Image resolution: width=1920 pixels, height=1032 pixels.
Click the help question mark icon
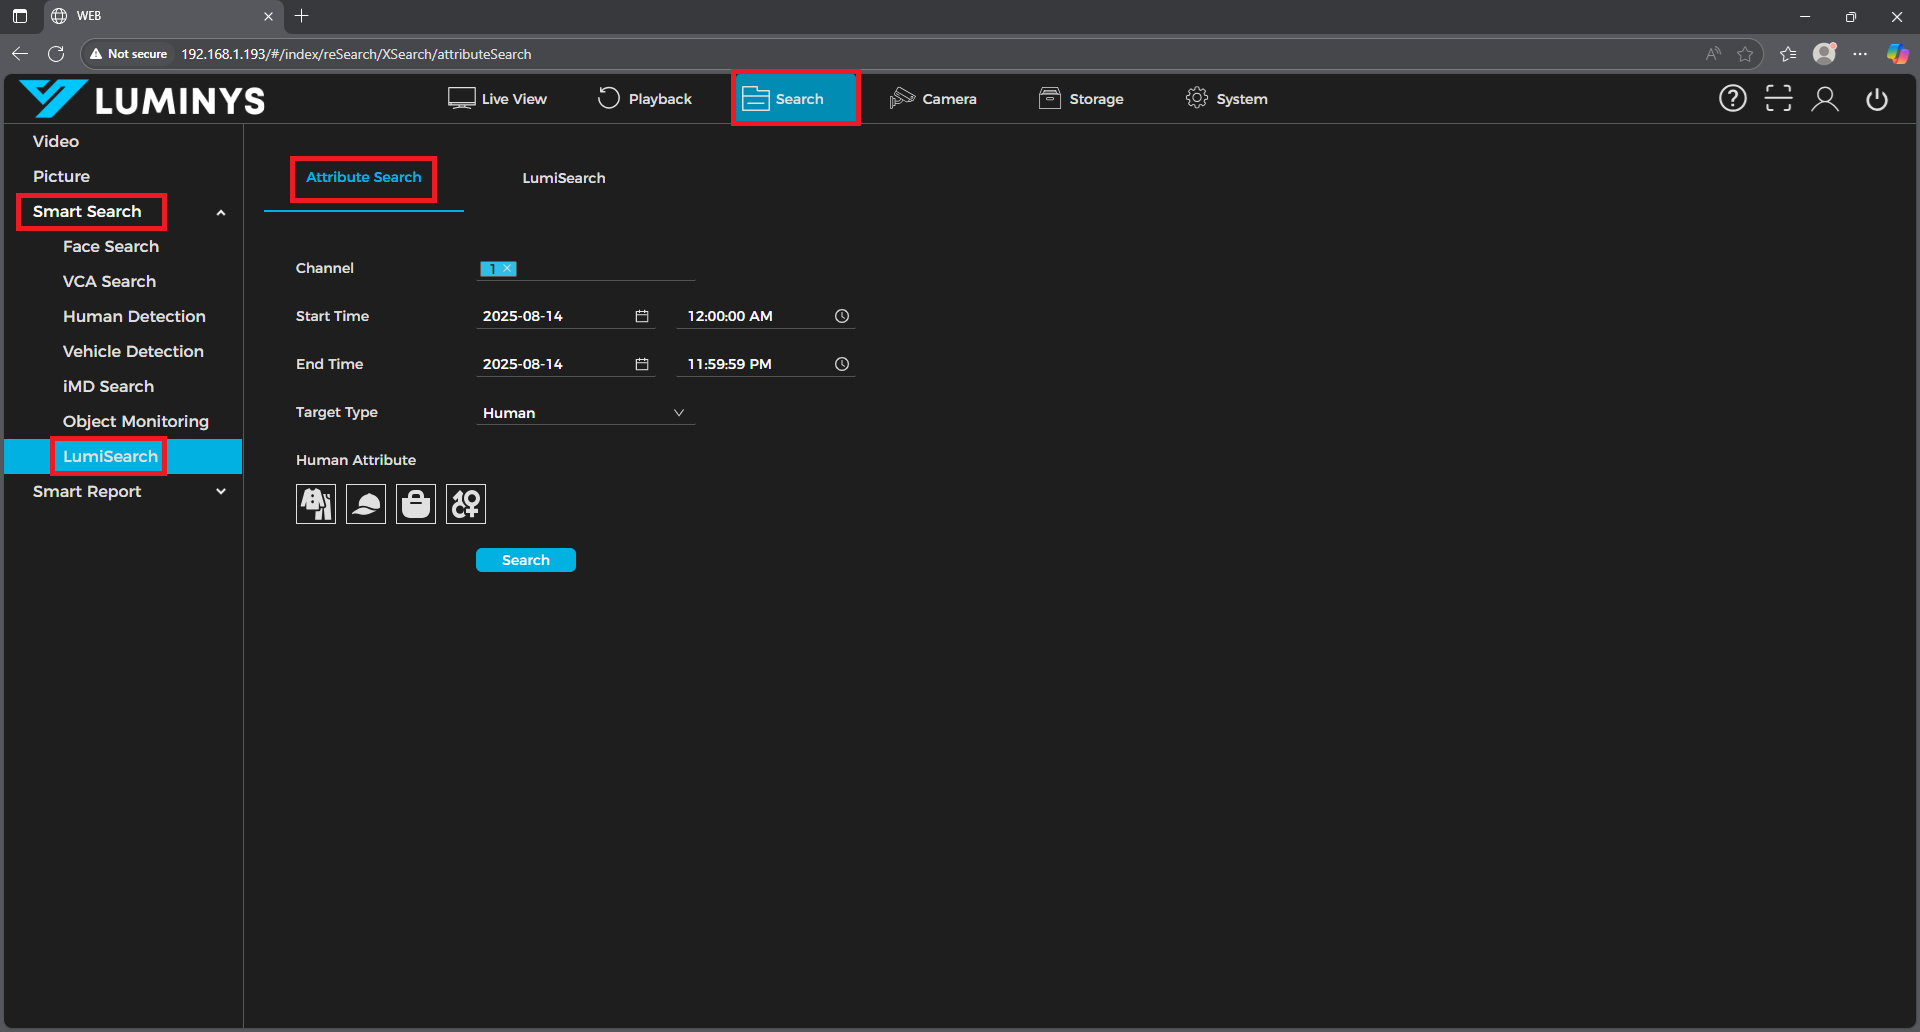coord(1732,99)
